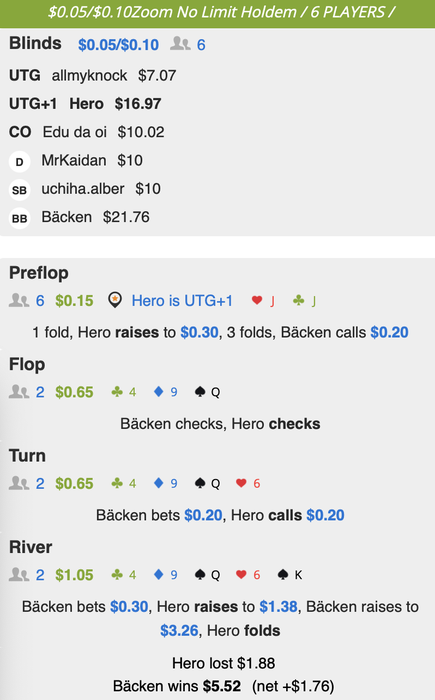Click the players icon beside Blinds
435x700 pixels.
pyautogui.click(x=180, y=44)
